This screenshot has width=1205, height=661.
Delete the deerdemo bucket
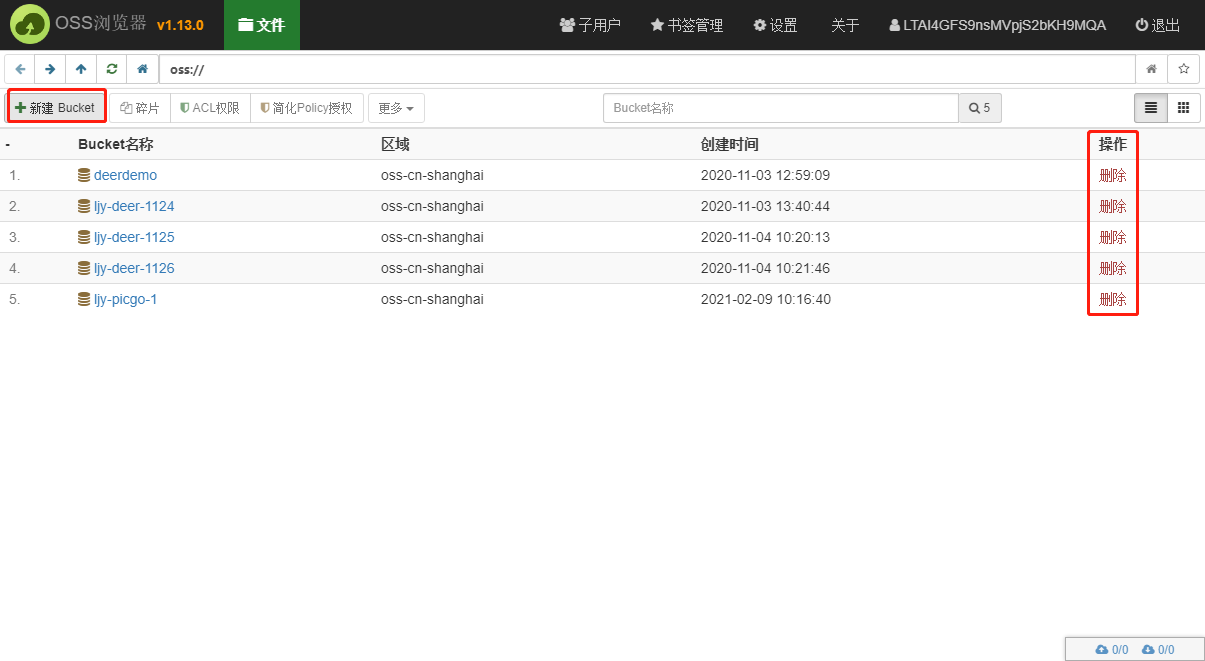pyautogui.click(x=1112, y=175)
